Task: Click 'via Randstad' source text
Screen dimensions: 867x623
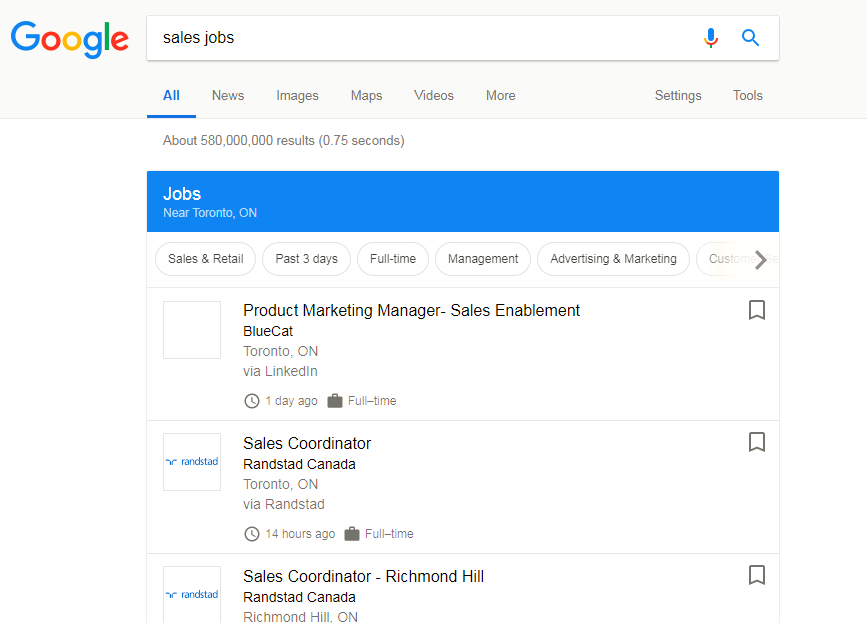Action: 284,504
